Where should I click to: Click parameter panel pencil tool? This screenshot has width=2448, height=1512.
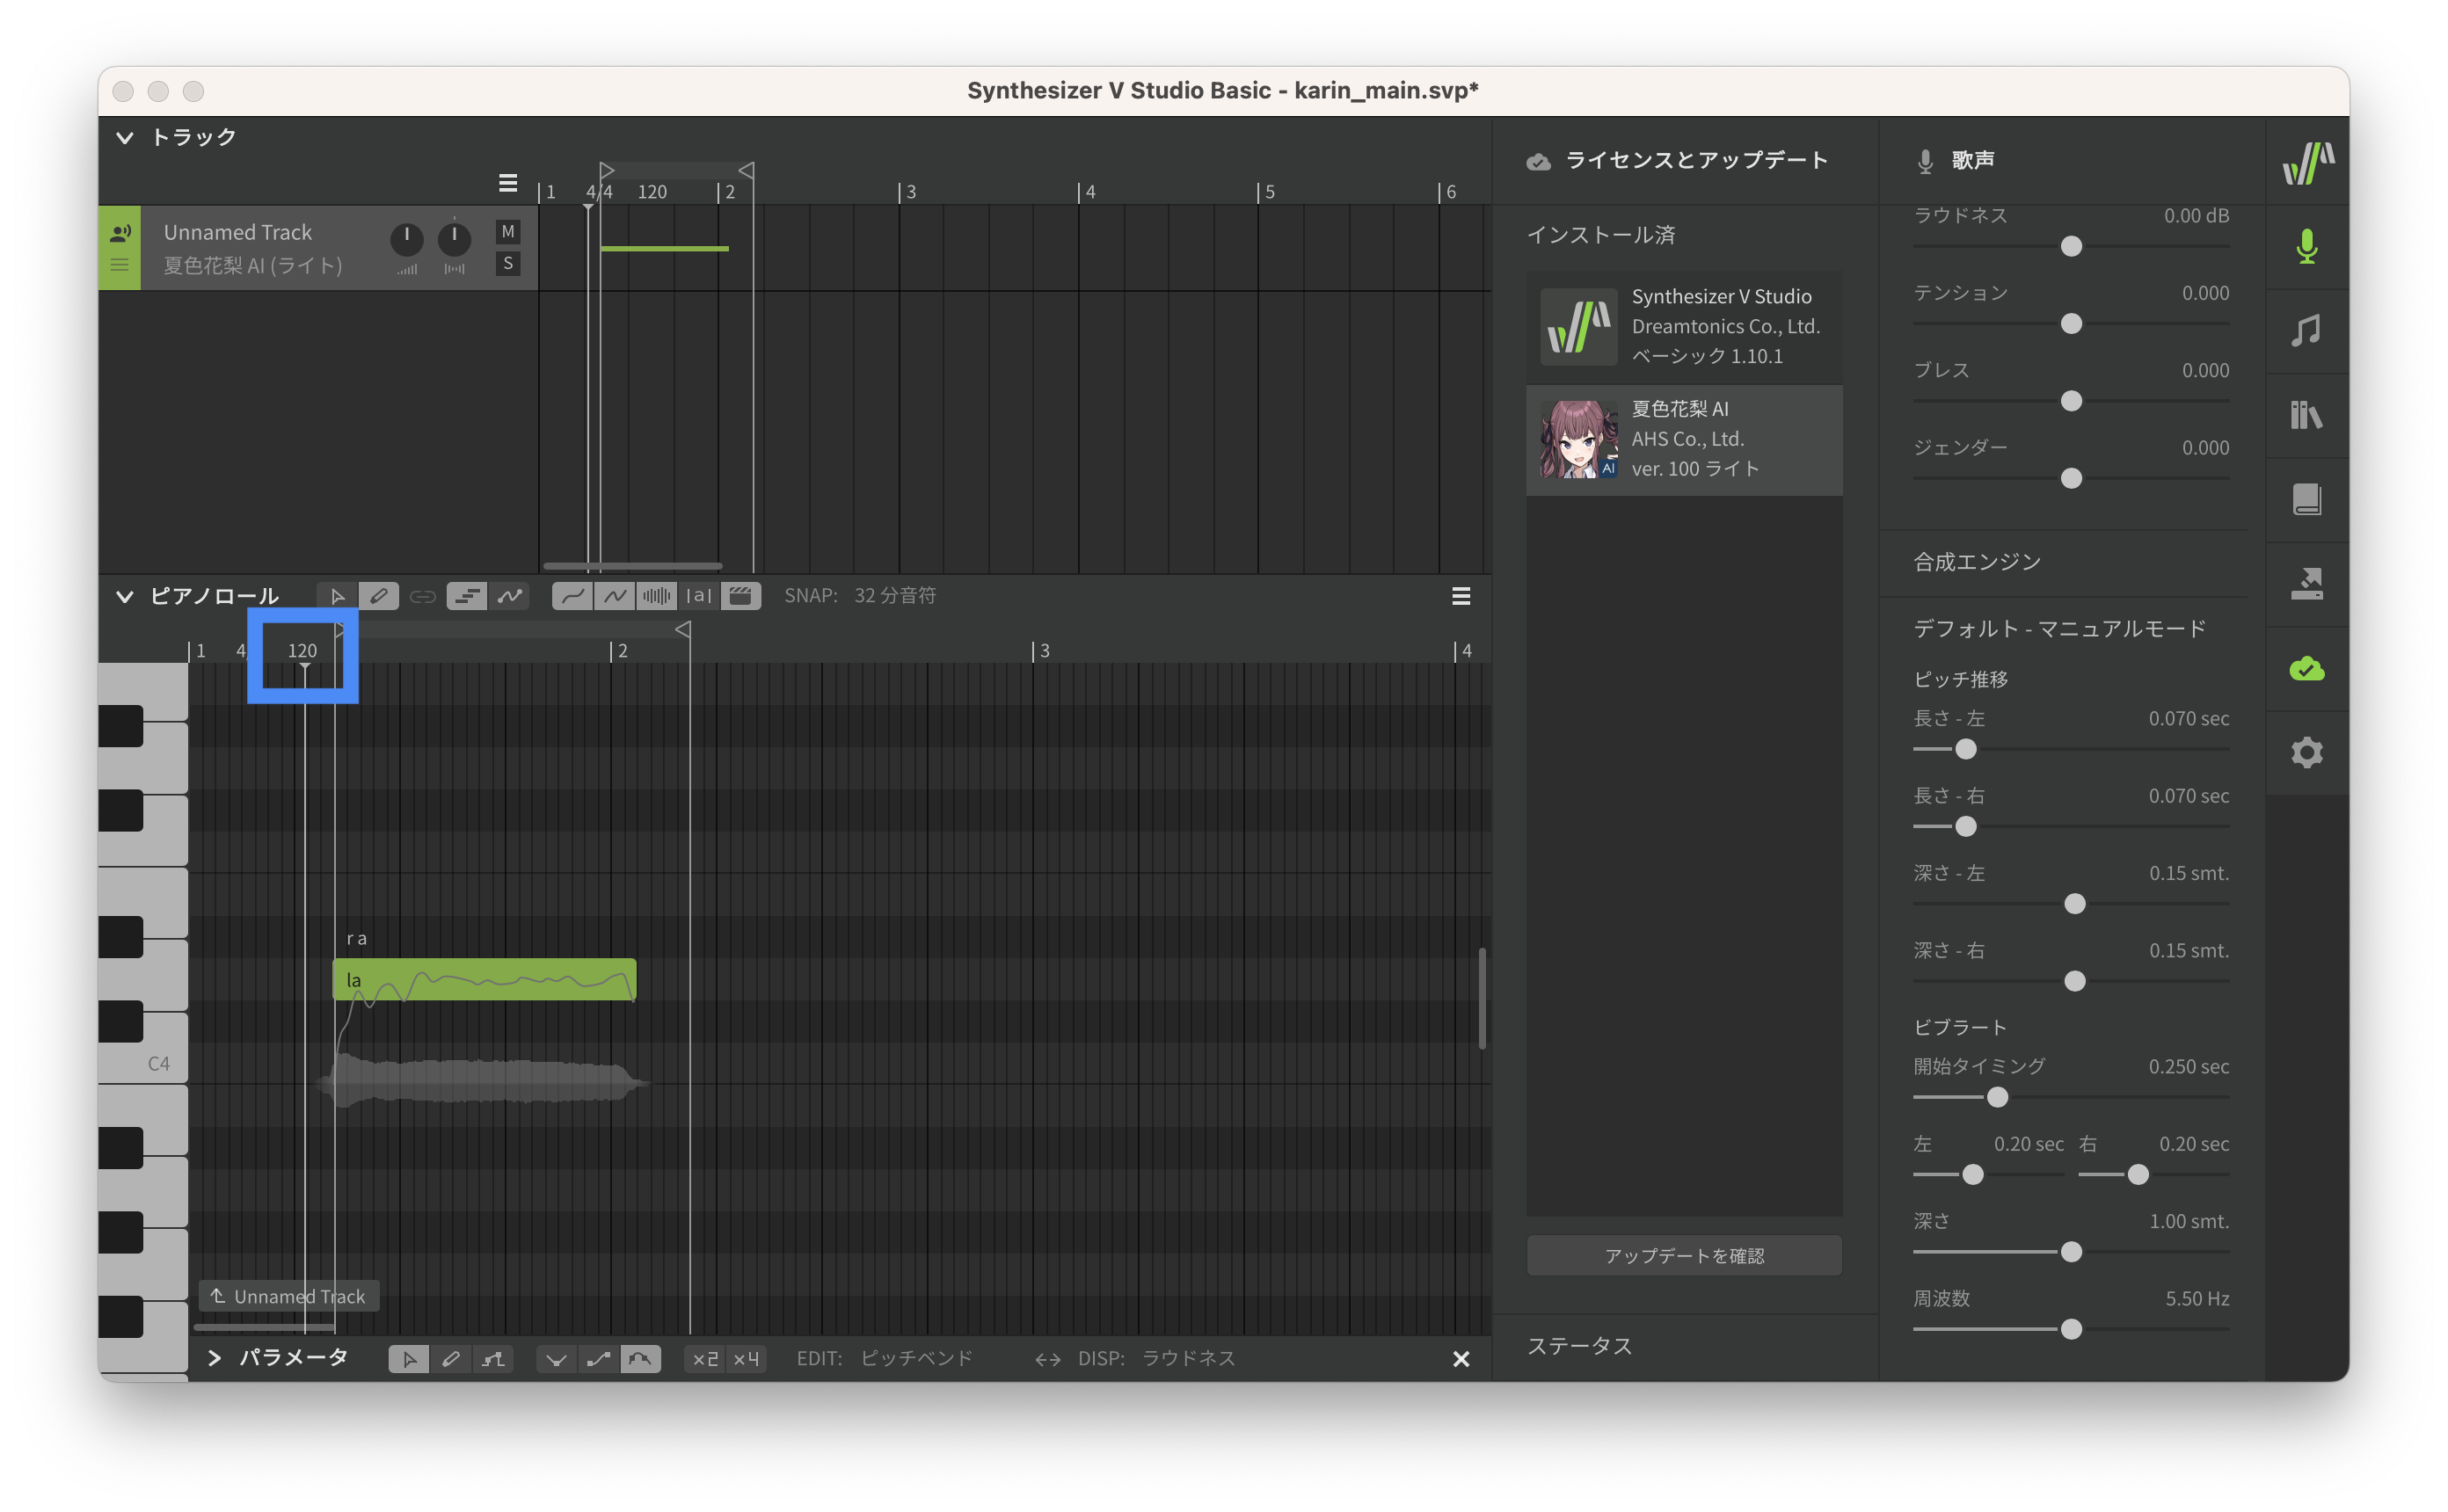[451, 1358]
